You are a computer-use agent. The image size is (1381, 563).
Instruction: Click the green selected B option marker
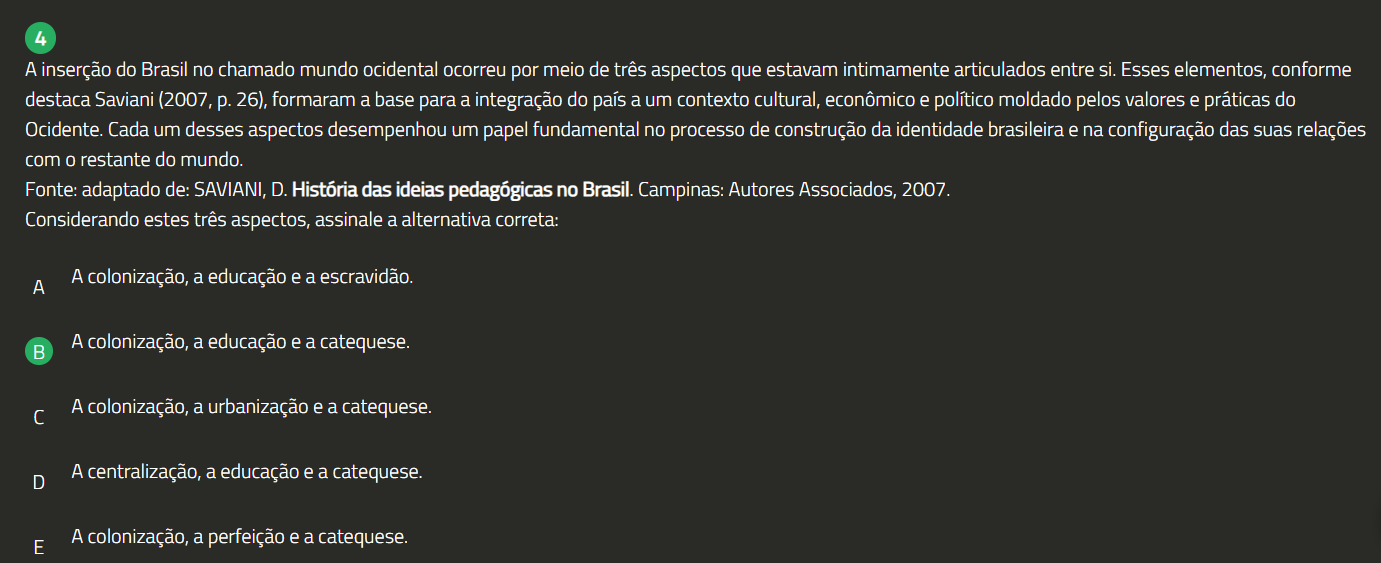[x=39, y=352]
